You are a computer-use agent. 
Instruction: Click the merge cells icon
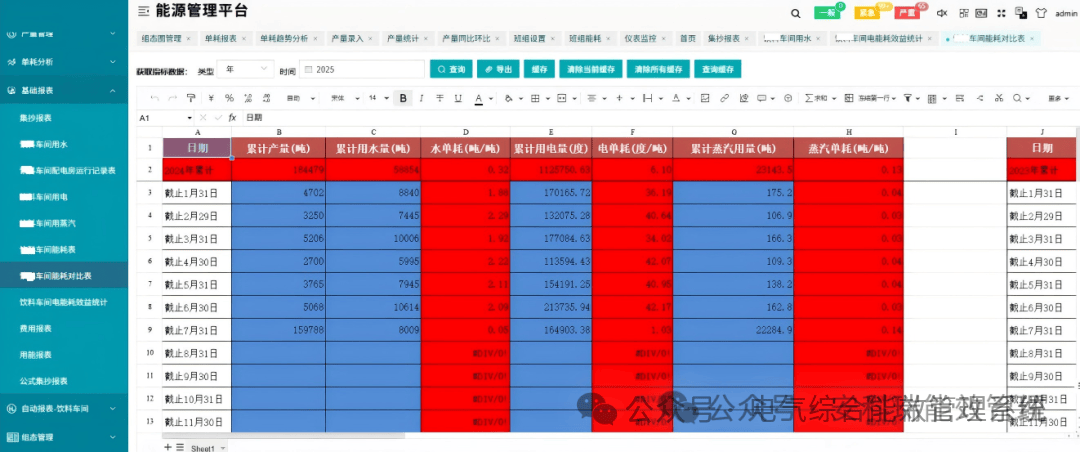pyautogui.click(x=562, y=99)
